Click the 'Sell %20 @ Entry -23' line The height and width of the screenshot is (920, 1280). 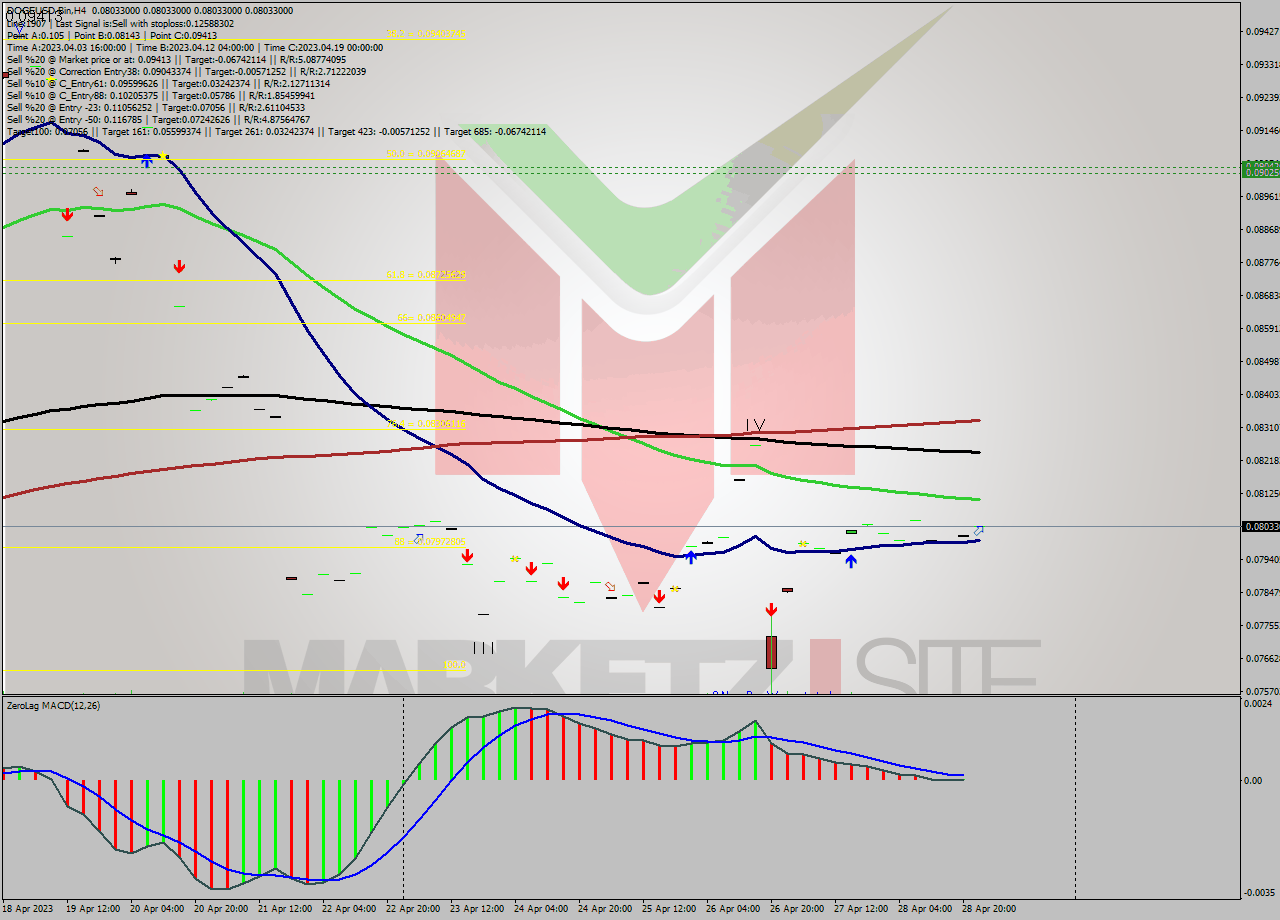coord(156,107)
